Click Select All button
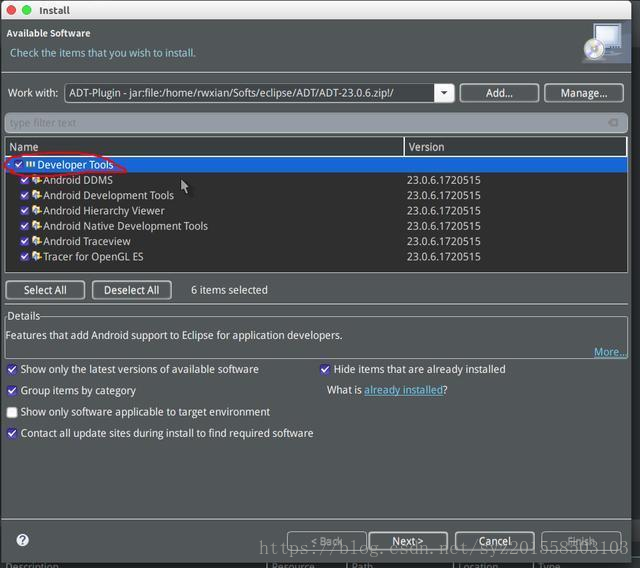Screen dimensions: 640x568 tap(45, 290)
